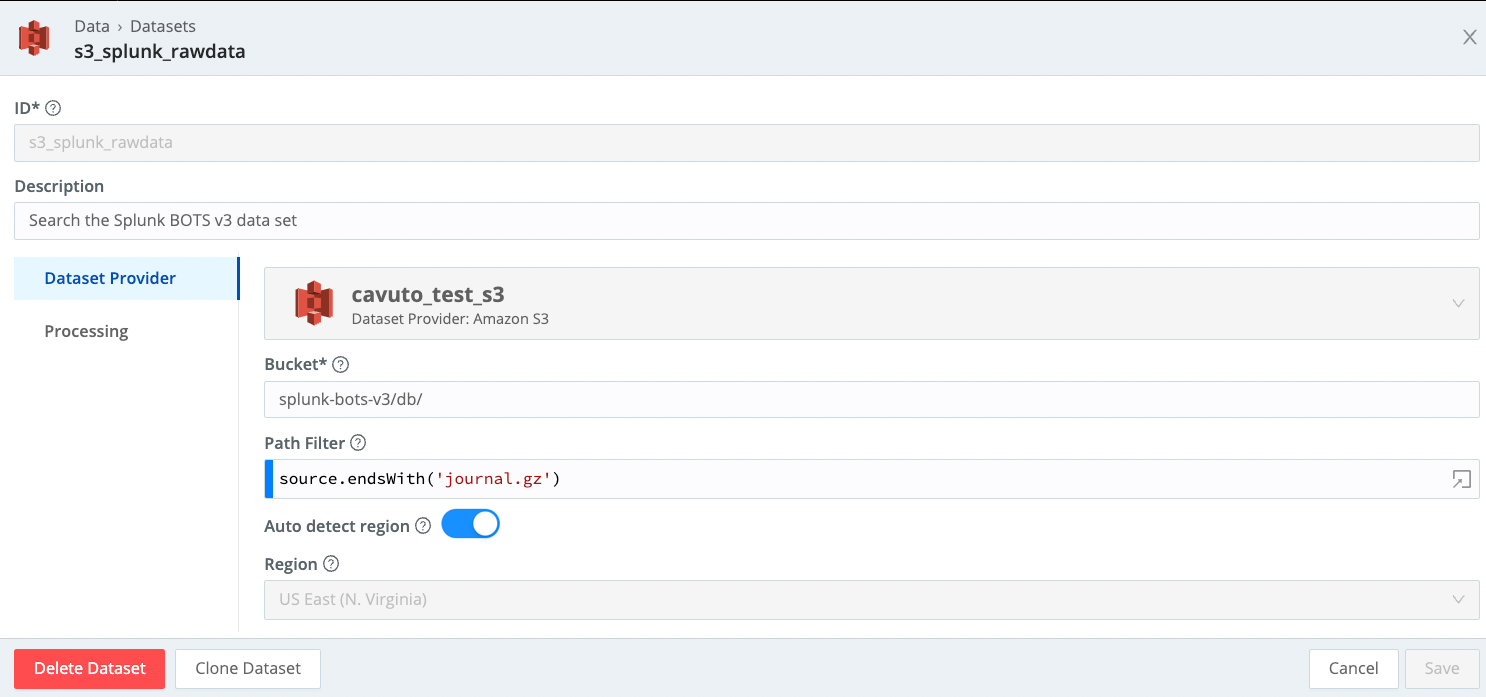The height and width of the screenshot is (697, 1486).
Task: Open the Auto detect region help tooltip
Action: (423, 525)
